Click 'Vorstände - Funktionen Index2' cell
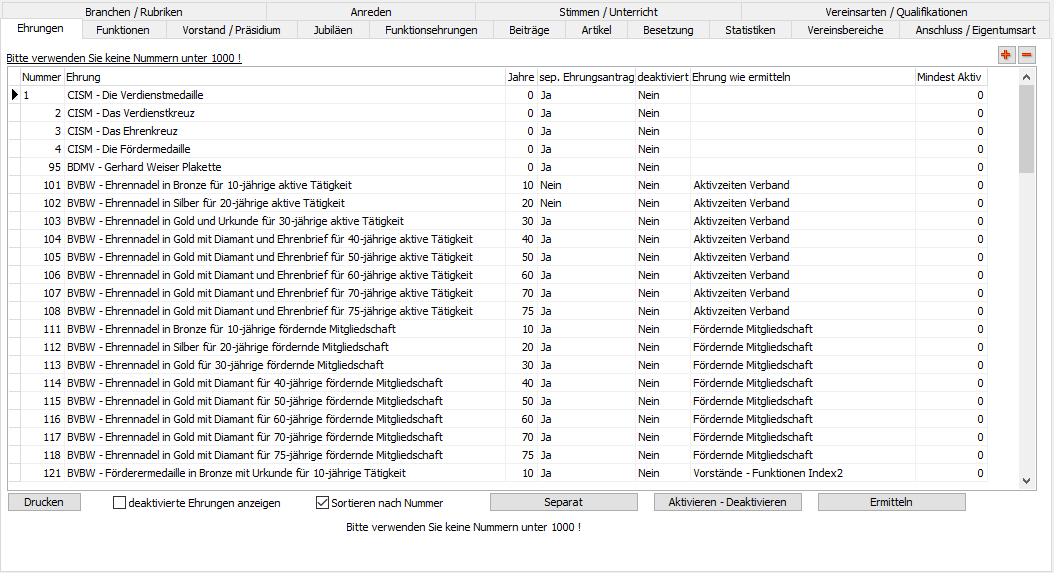1054x573 pixels. pos(803,473)
